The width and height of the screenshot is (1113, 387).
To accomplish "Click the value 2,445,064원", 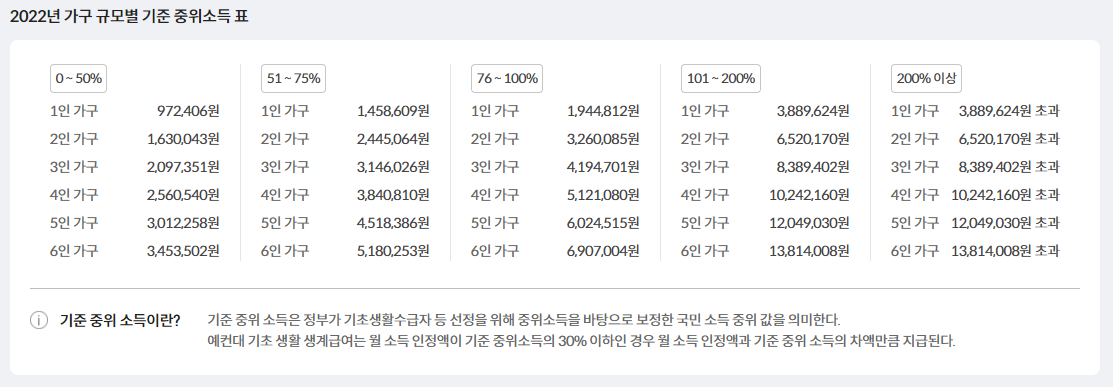I will pyautogui.click(x=393, y=138).
